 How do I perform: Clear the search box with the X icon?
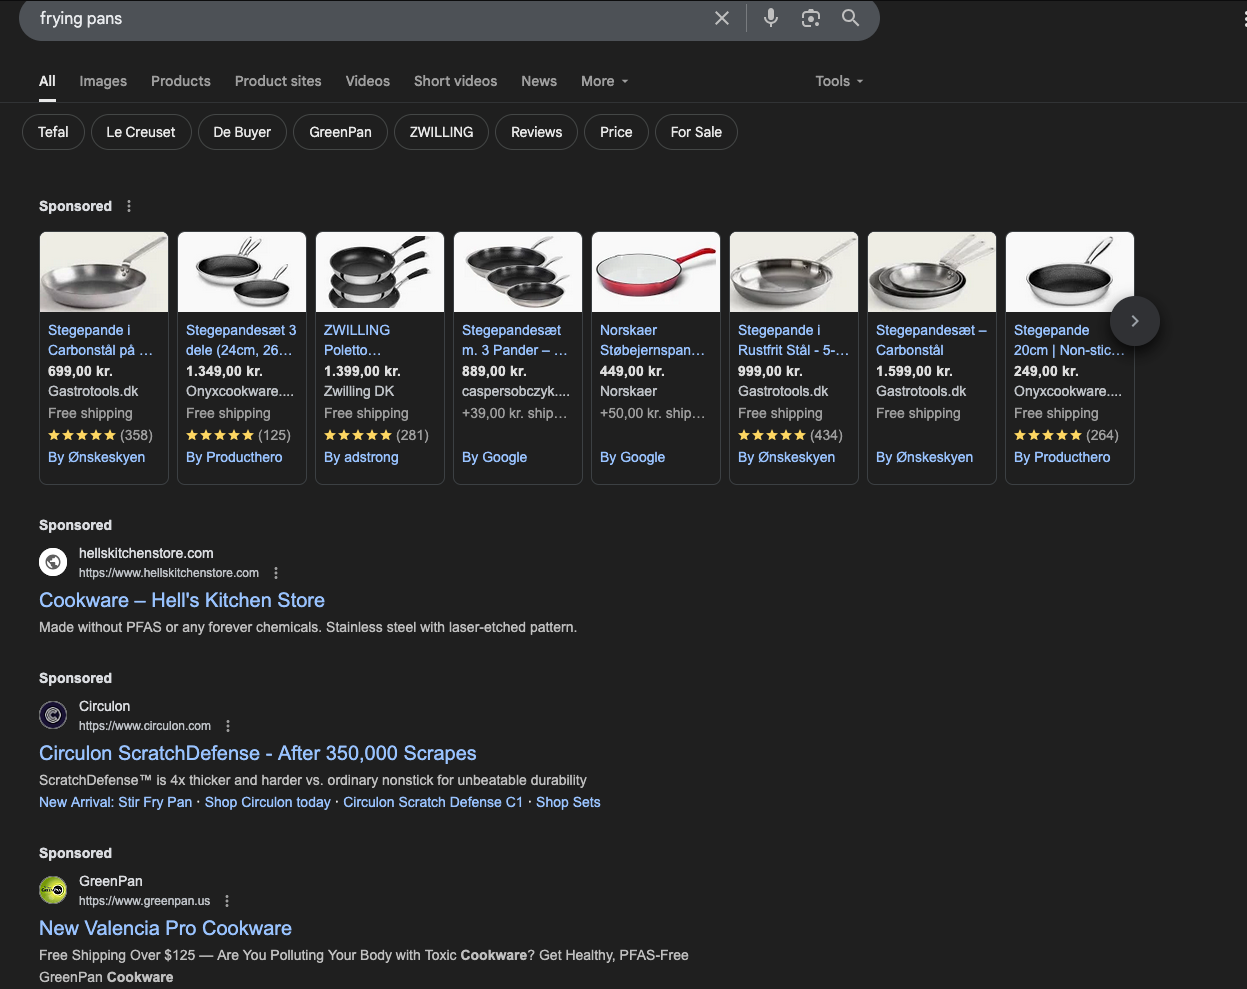[722, 18]
